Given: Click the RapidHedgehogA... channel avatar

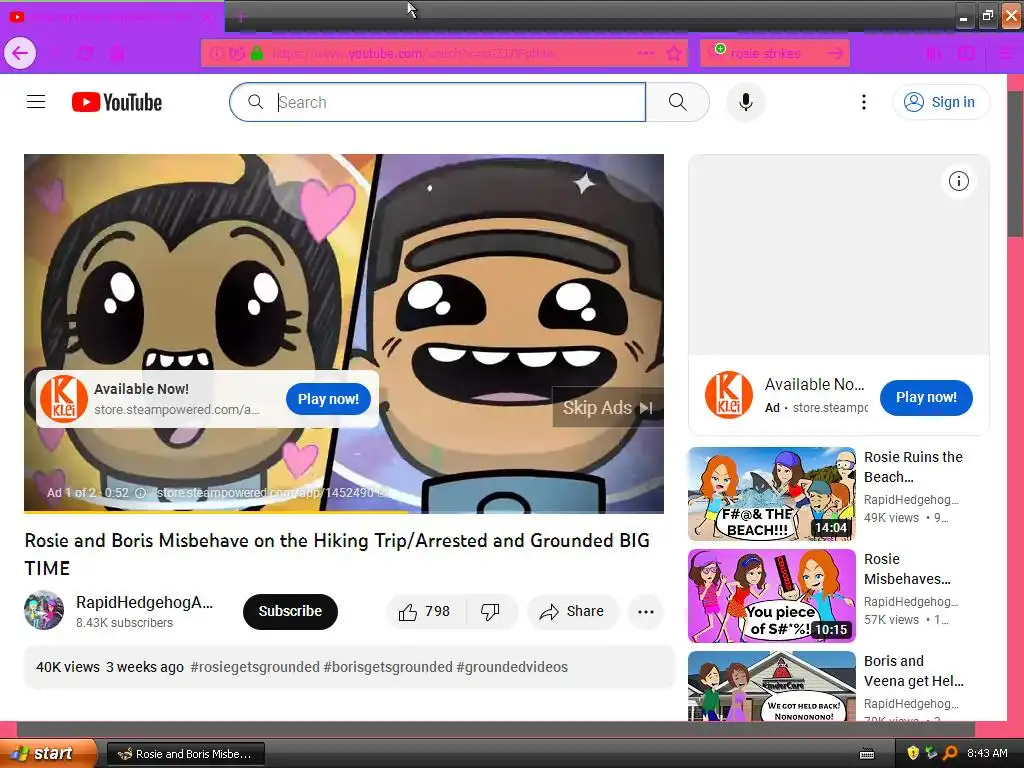Looking at the screenshot, I should click(44, 611).
